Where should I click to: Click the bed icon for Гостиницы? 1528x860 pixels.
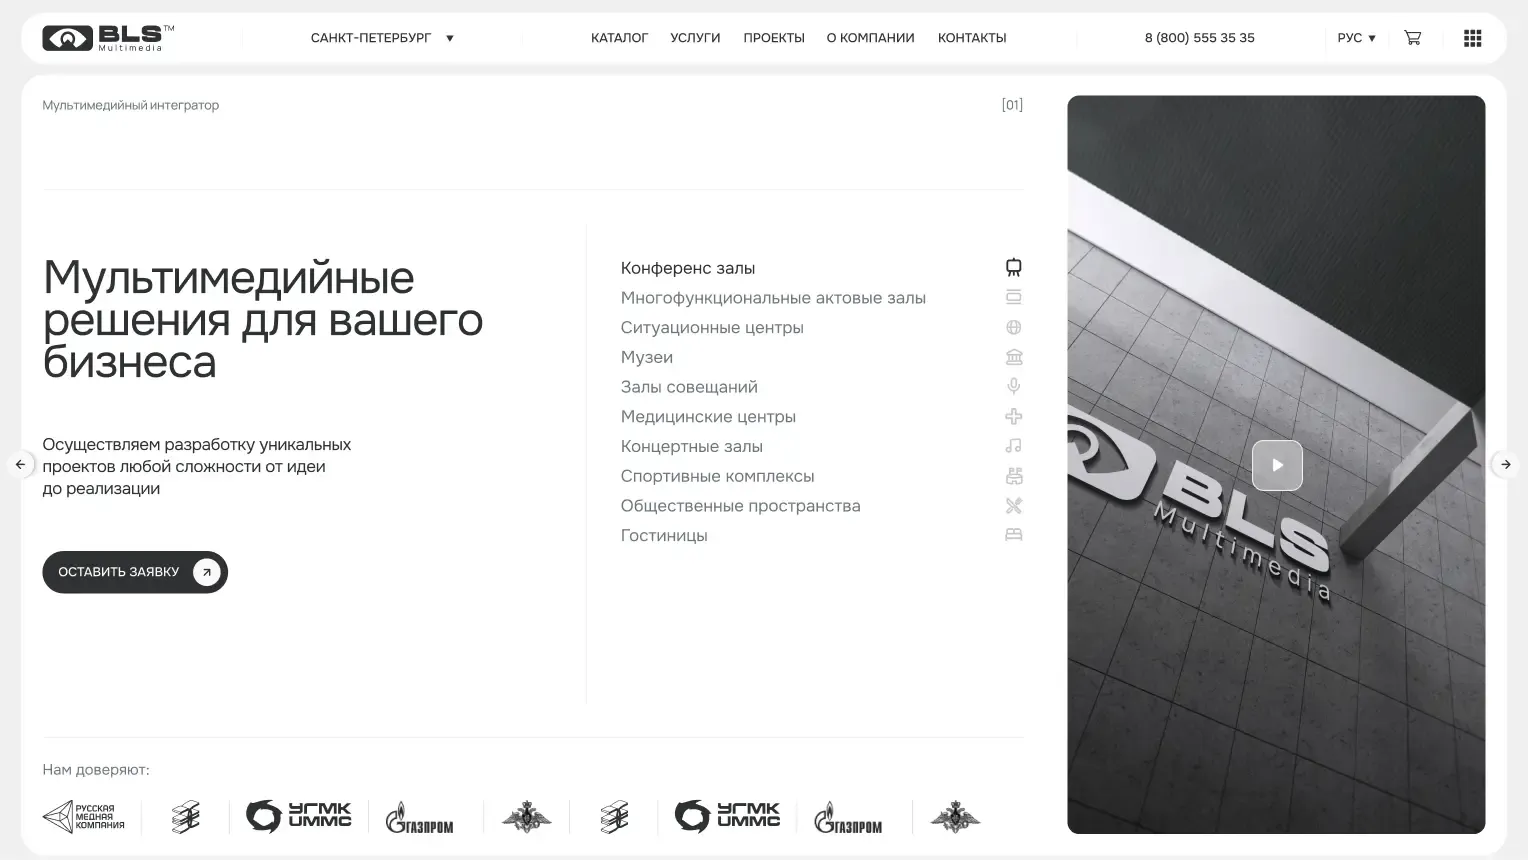[1013, 535]
